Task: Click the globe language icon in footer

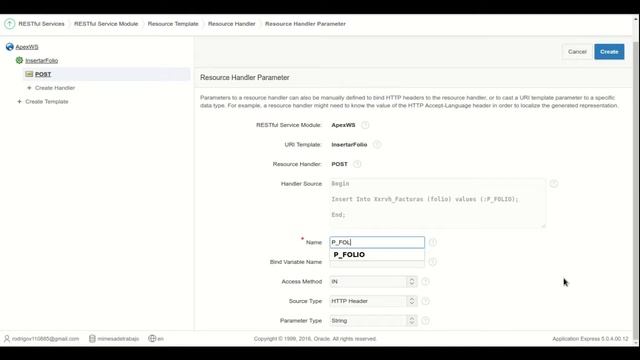Action: pos(152,338)
